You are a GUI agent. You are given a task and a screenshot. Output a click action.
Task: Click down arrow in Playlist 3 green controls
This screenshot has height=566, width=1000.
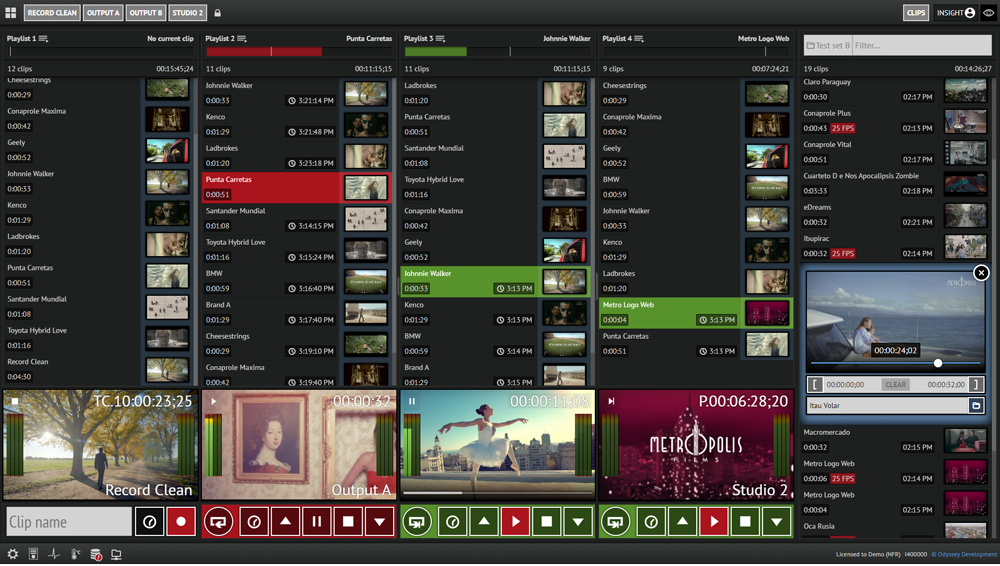(x=578, y=522)
